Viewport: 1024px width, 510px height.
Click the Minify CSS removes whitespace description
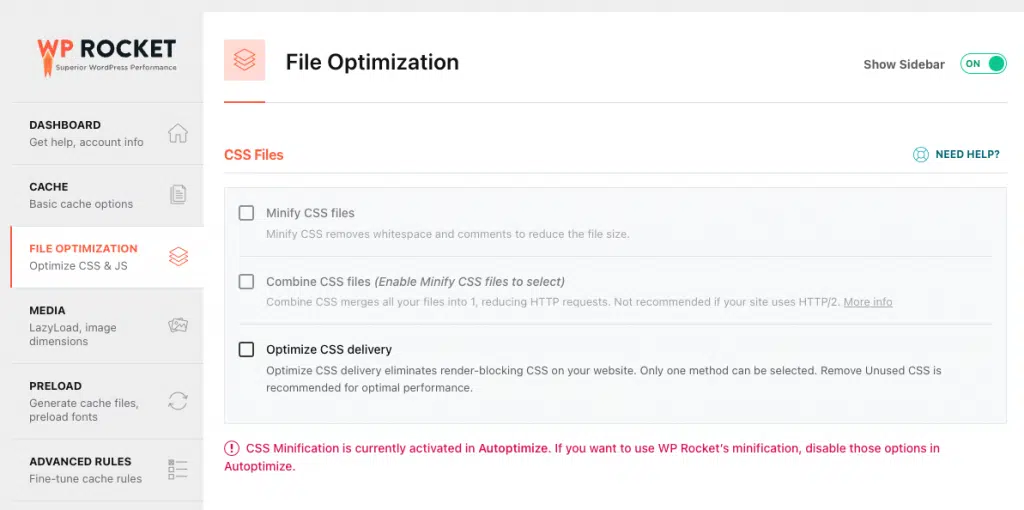point(447,234)
